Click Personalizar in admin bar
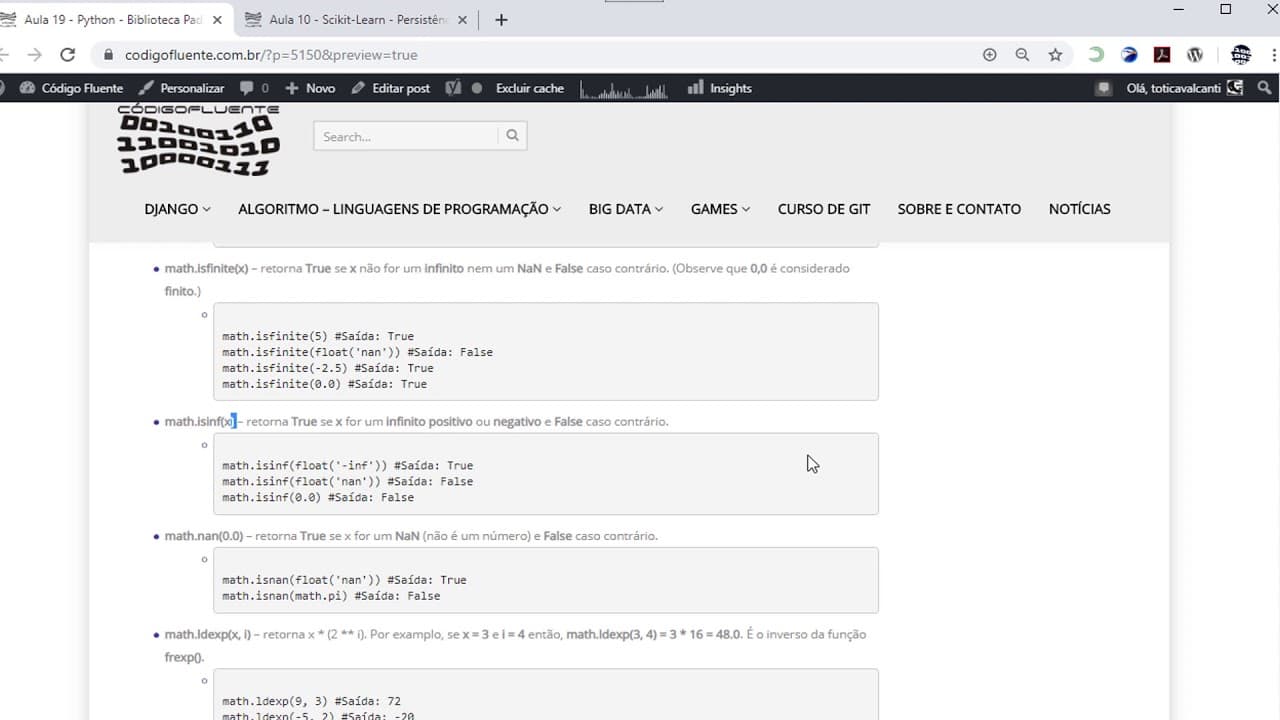Screen dimensions: 1280x720 click(182, 88)
